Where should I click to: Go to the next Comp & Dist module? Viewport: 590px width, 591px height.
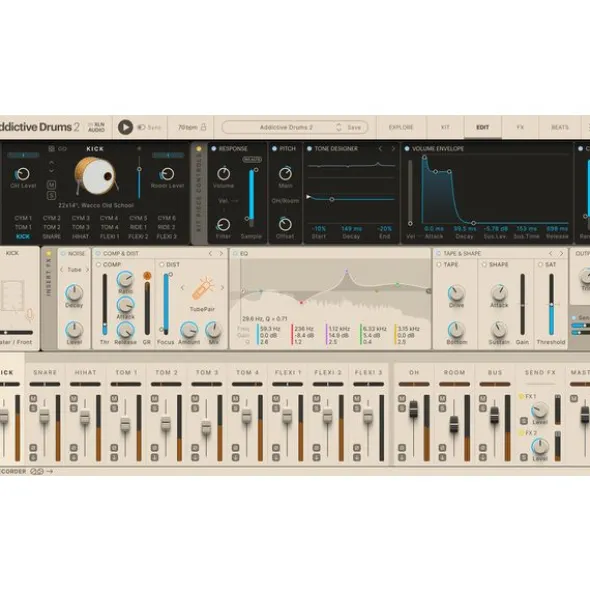point(221,254)
